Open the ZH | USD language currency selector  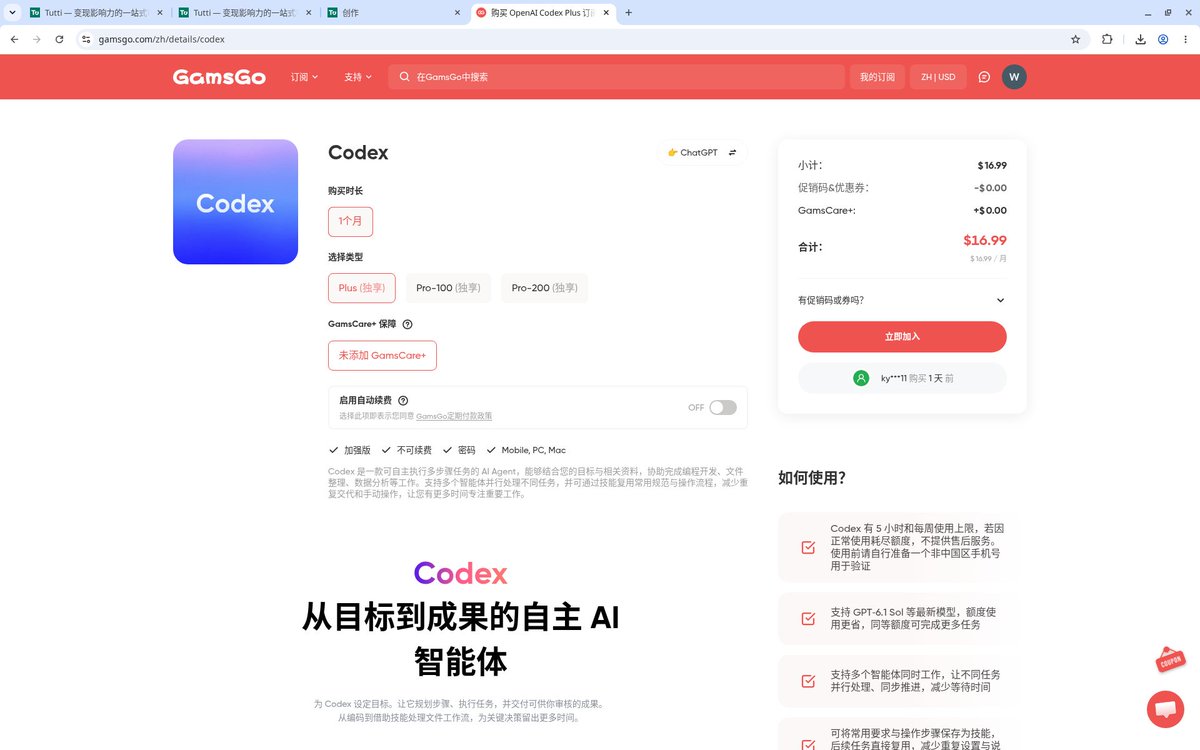pos(938,77)
